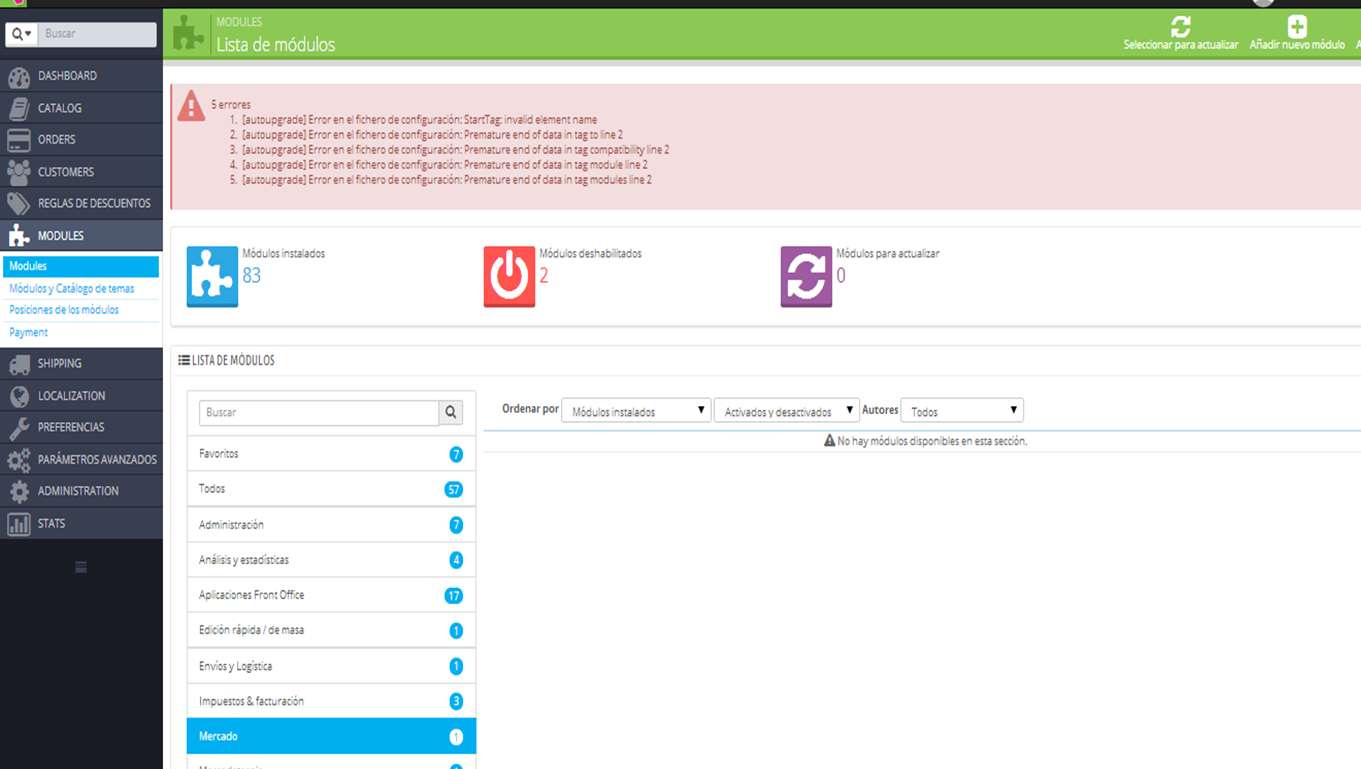The image size is (1361, 769).
Task: Click the Parámetros avanzados gears icon
Action: click(19, 460)
